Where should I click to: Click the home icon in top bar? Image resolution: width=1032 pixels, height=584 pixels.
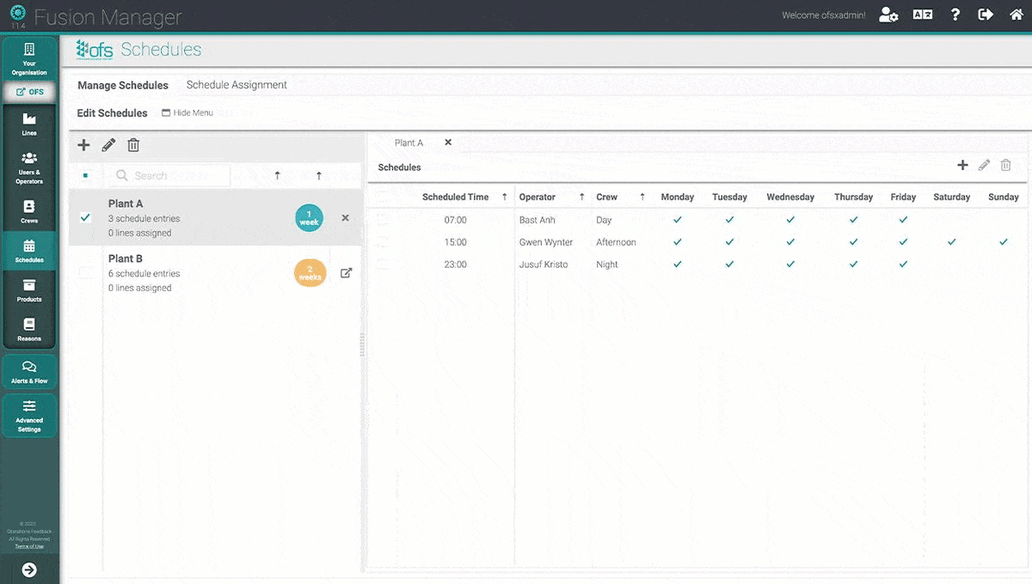pyautogui.click(x=1016, y=15)
